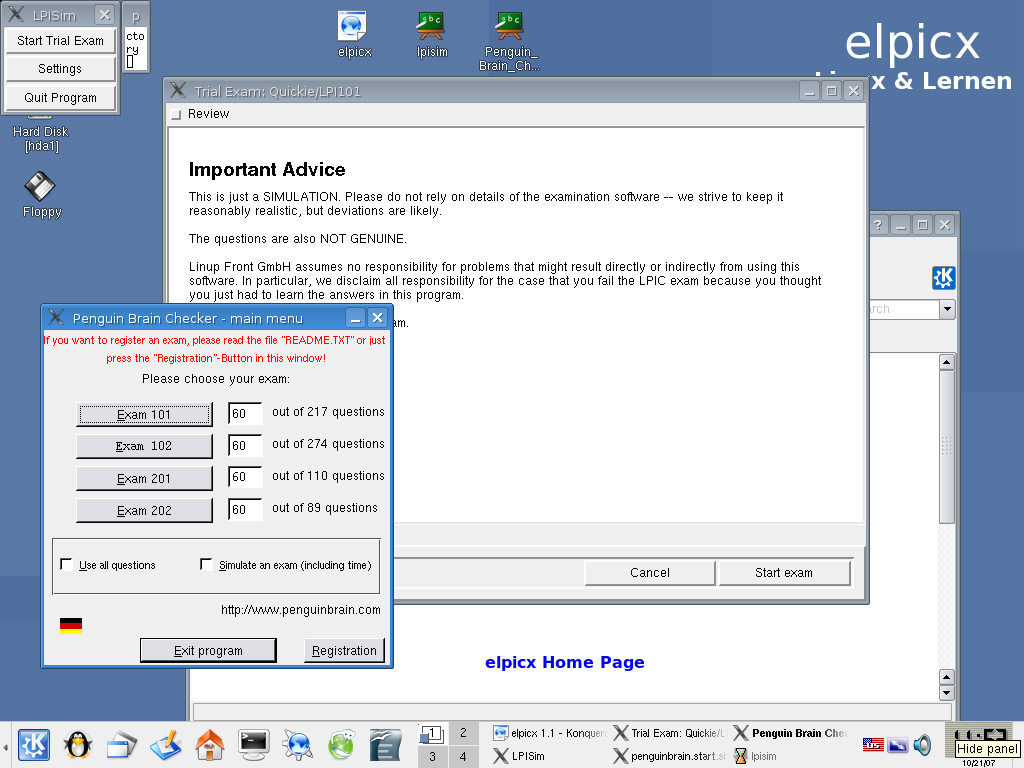Open the search dropdown arrow in Konqueror
This screenshot has width=1024, height=768.
coord(947,309)
